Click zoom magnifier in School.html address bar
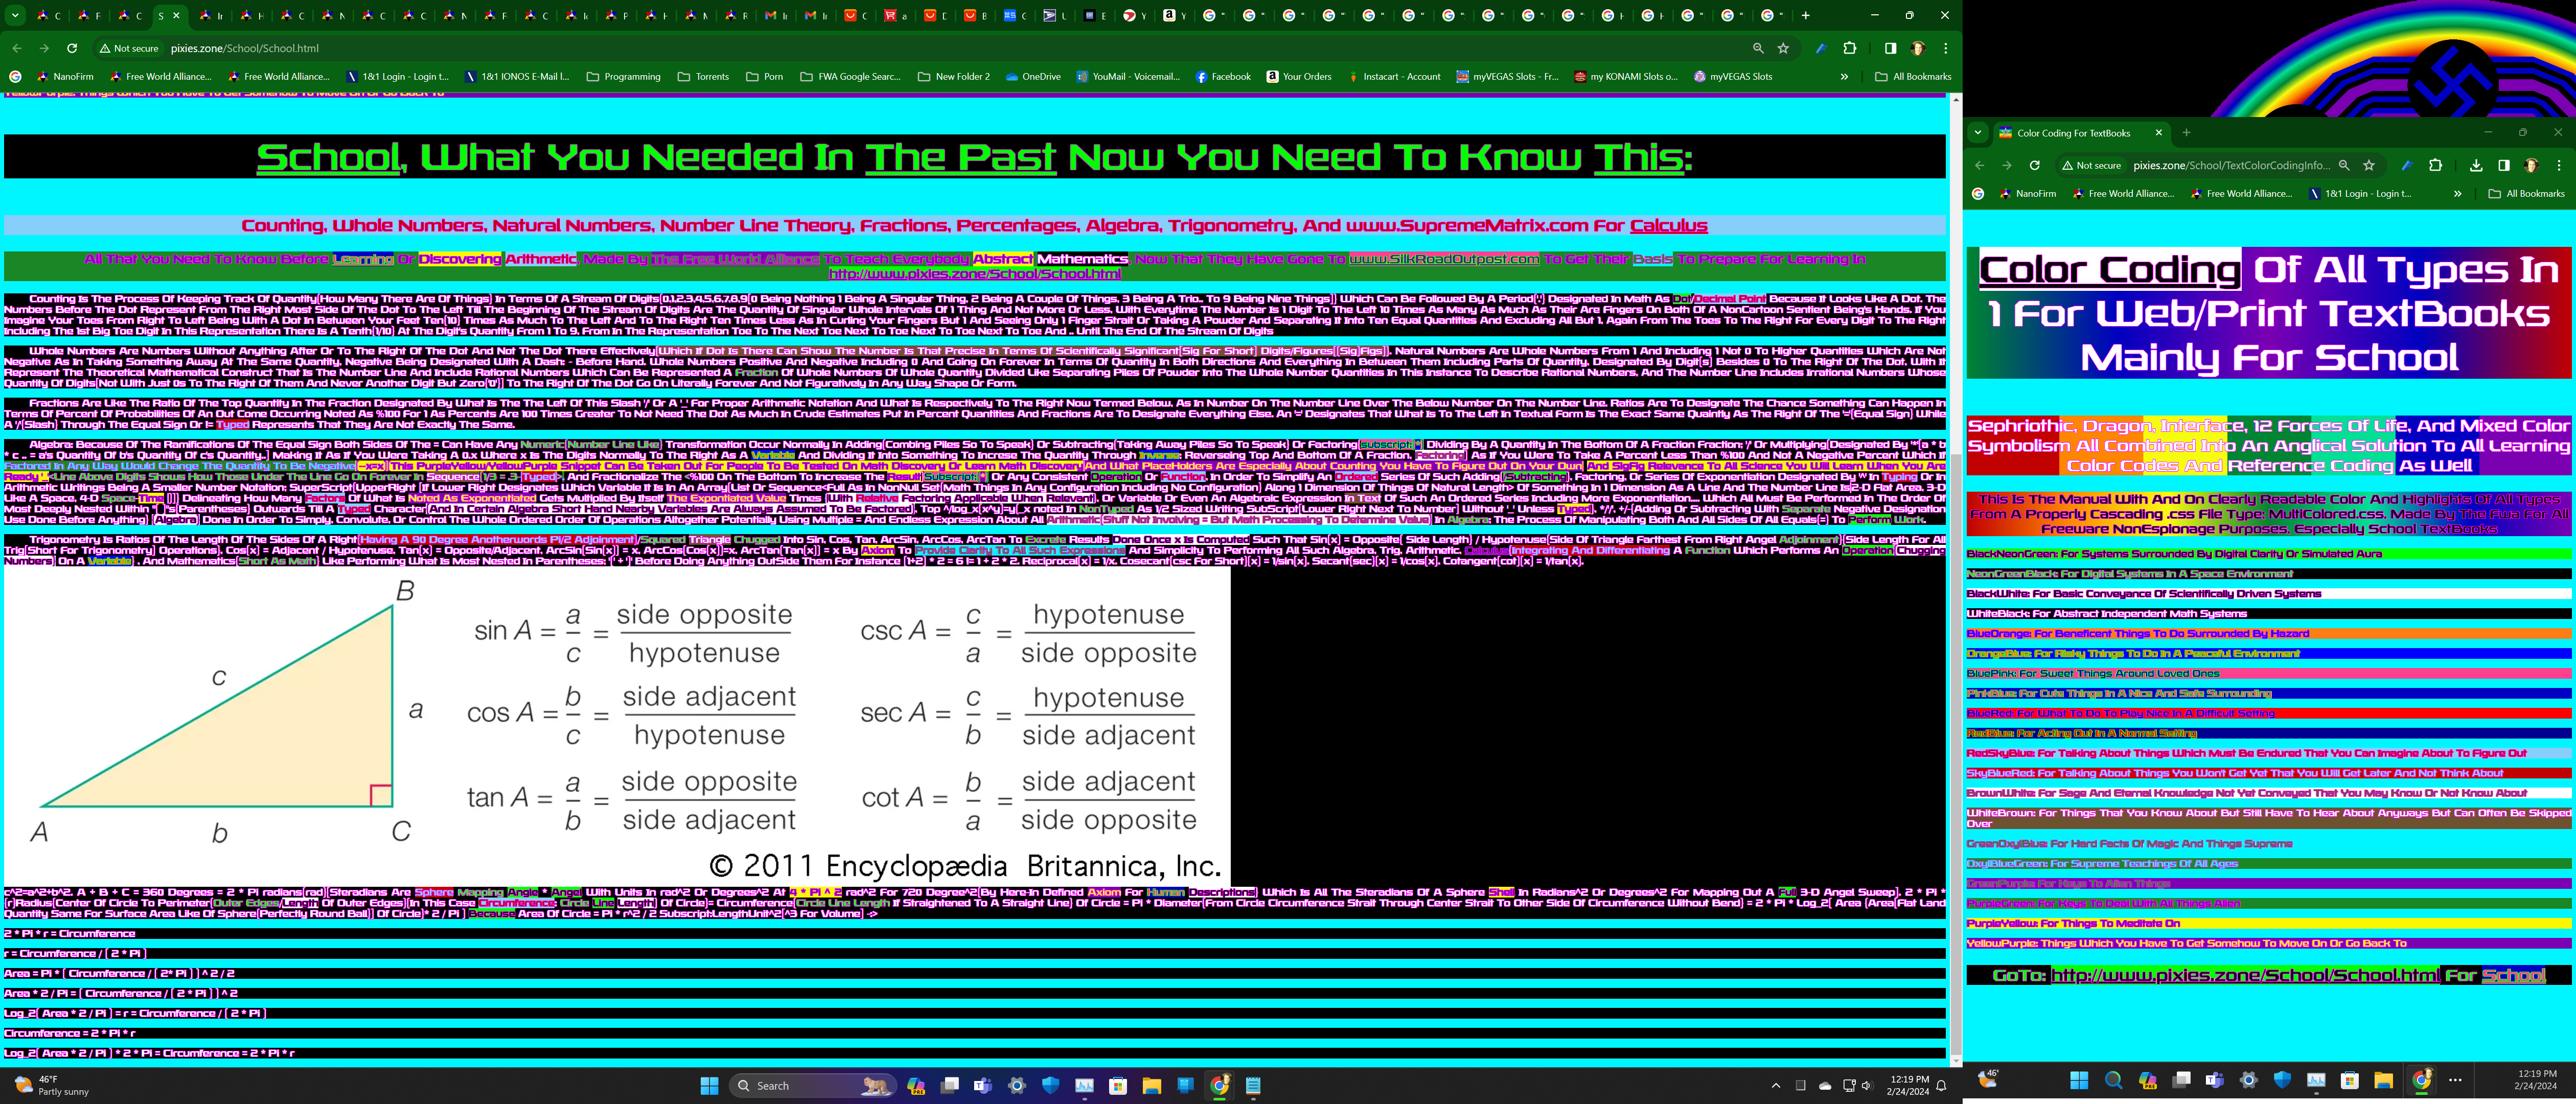The width and height of the screenshot is (2576, 1104). [1758, 48]
